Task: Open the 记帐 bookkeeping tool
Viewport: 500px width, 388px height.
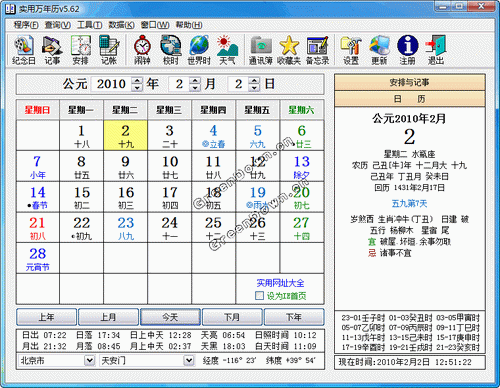Action: click(109, 50)
